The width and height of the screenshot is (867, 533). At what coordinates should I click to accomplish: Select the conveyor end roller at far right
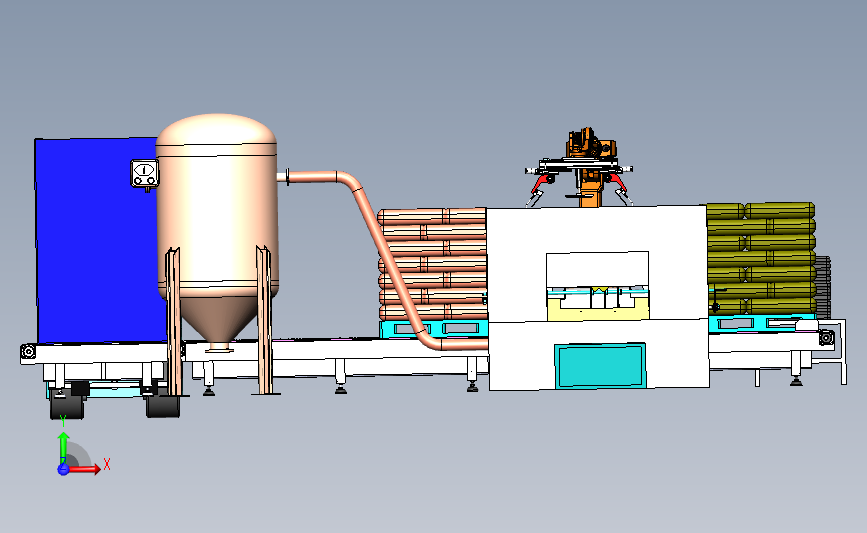click(x=827, y=337)
